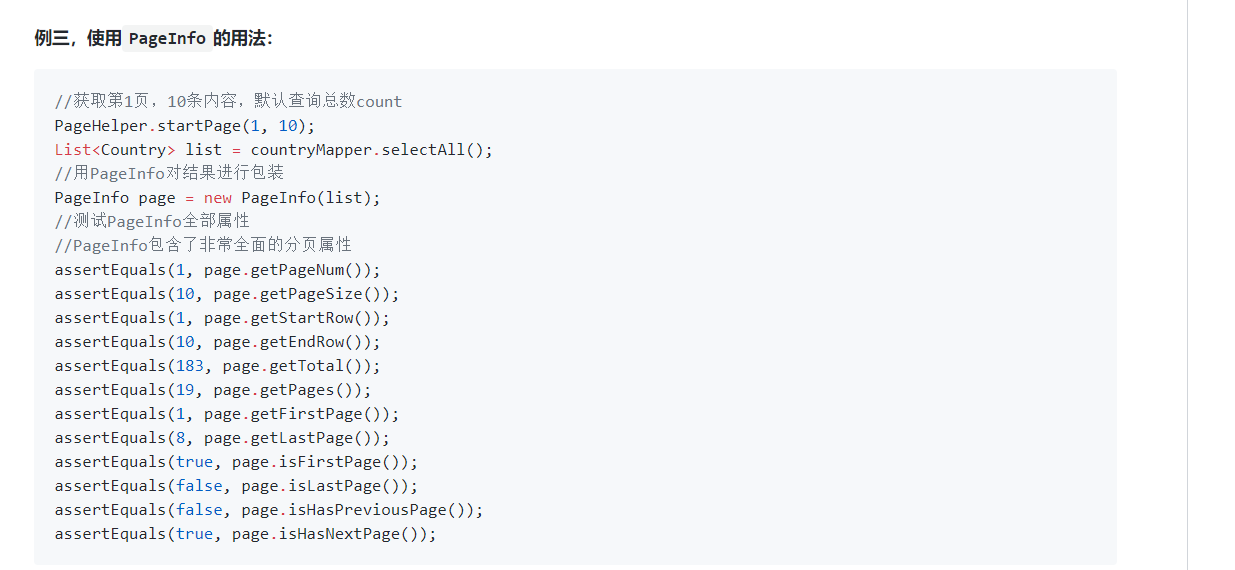Screen dimensions: 1235x570
Task: Click the comment "测试PageInfo全部属性"
Action: click(152, 221)
